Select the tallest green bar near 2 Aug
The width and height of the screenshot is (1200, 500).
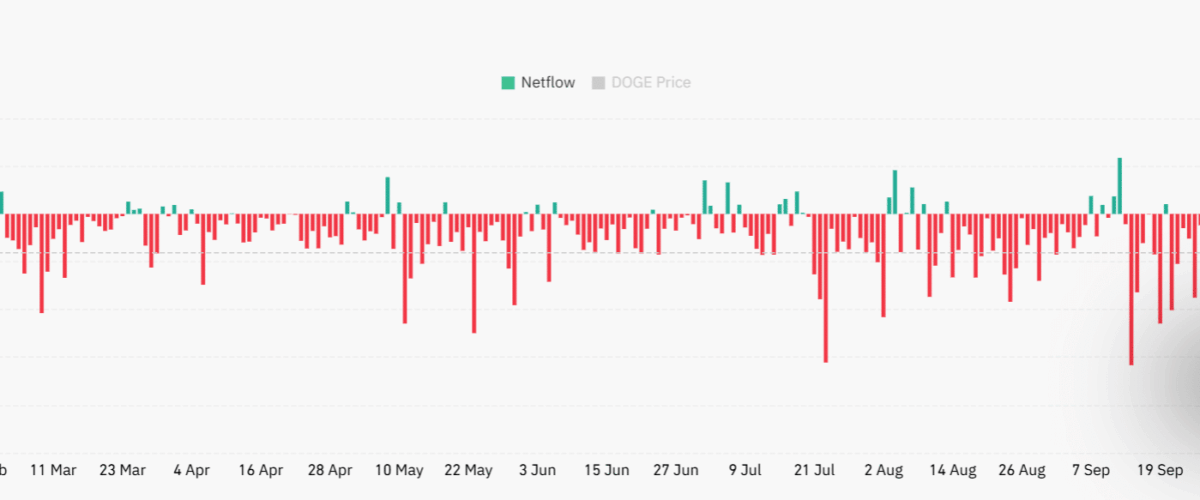coord(895,192)
